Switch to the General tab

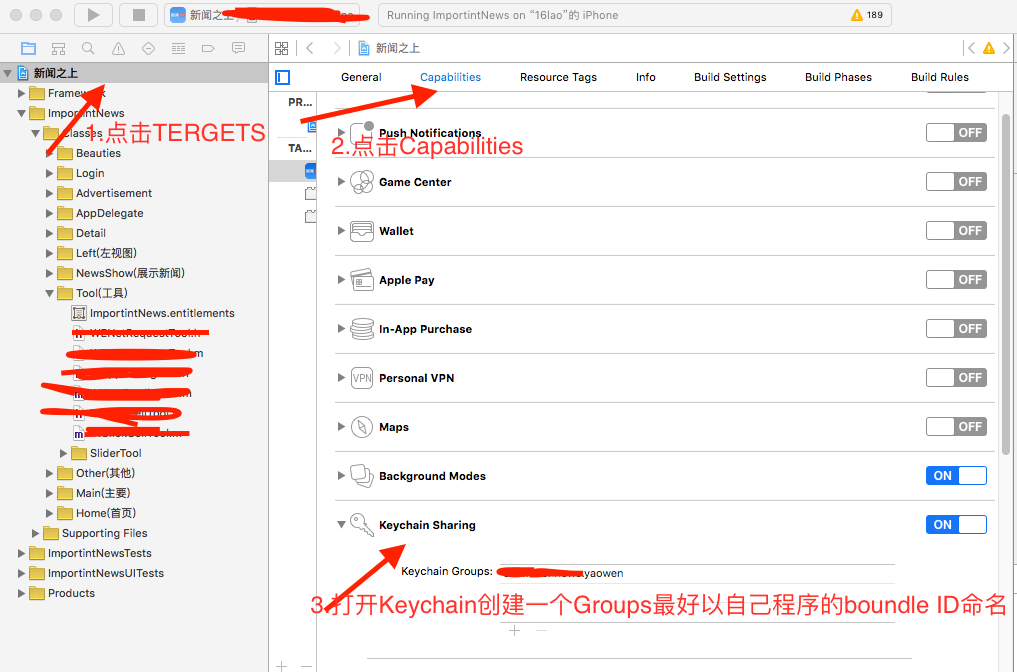coord(361,77)
